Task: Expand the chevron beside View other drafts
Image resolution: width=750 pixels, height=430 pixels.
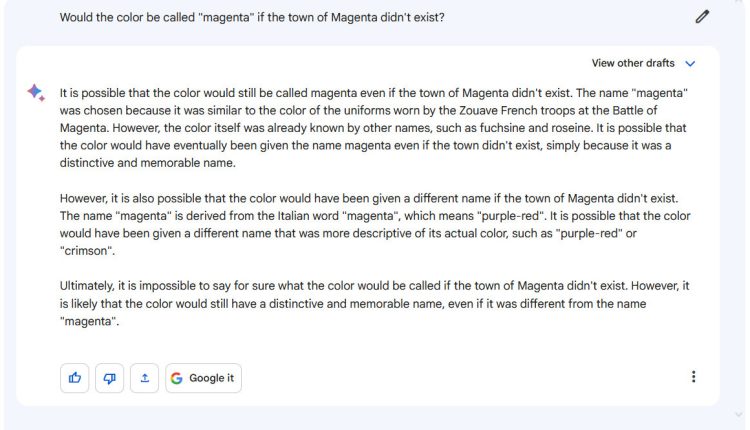Action: 690,64
